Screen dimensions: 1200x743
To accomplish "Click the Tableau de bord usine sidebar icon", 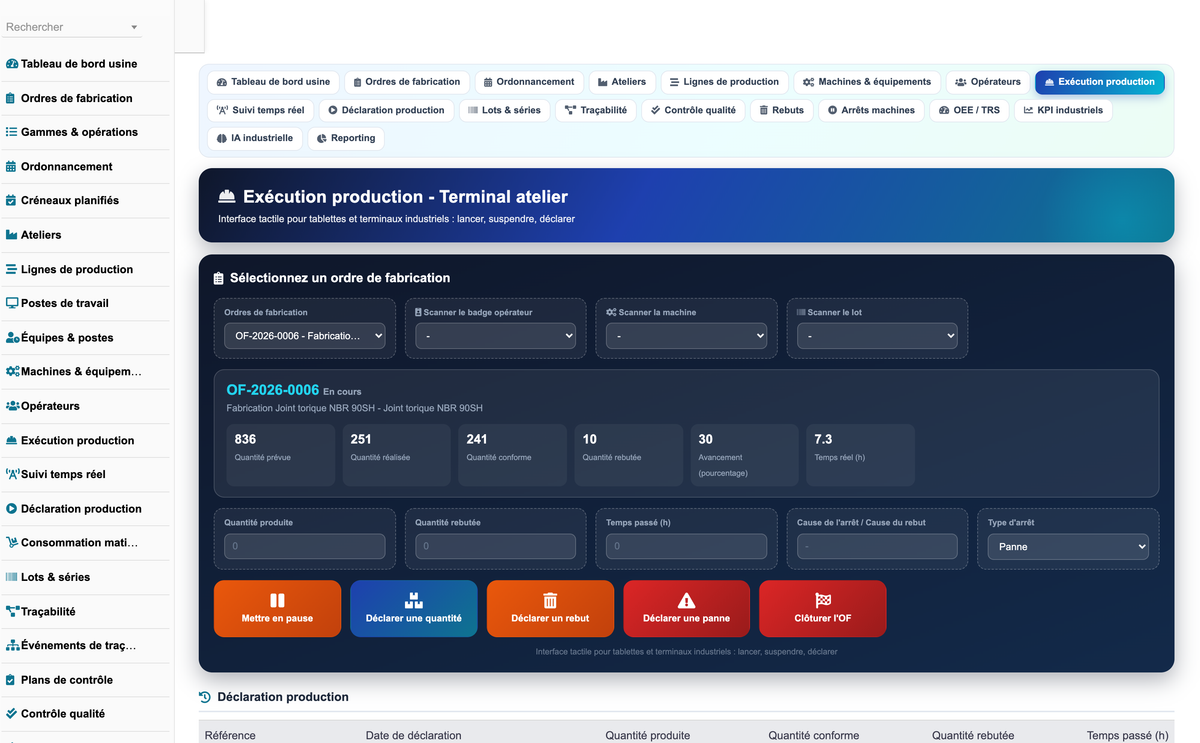I will (12, 64).
